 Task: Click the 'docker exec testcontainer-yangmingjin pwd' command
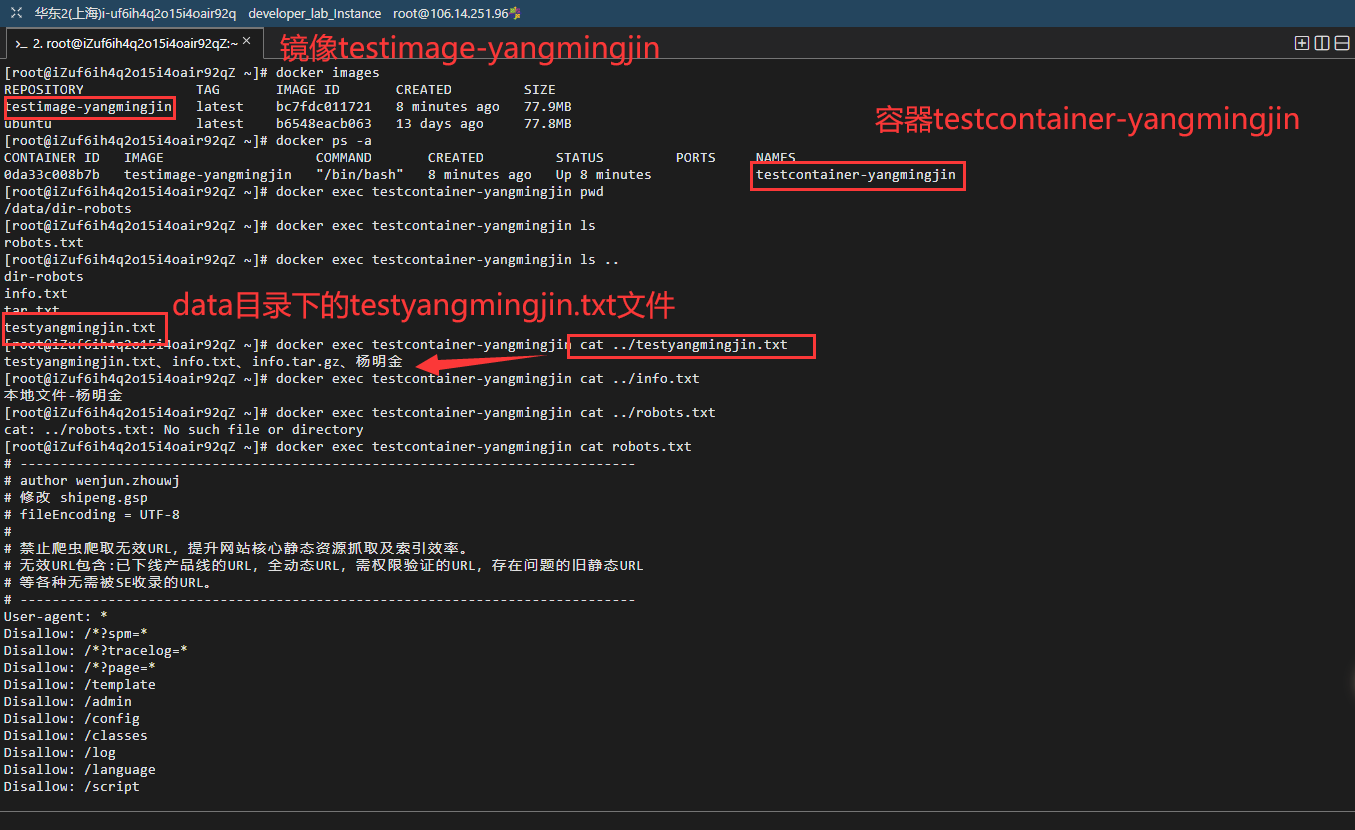point(440,192)
